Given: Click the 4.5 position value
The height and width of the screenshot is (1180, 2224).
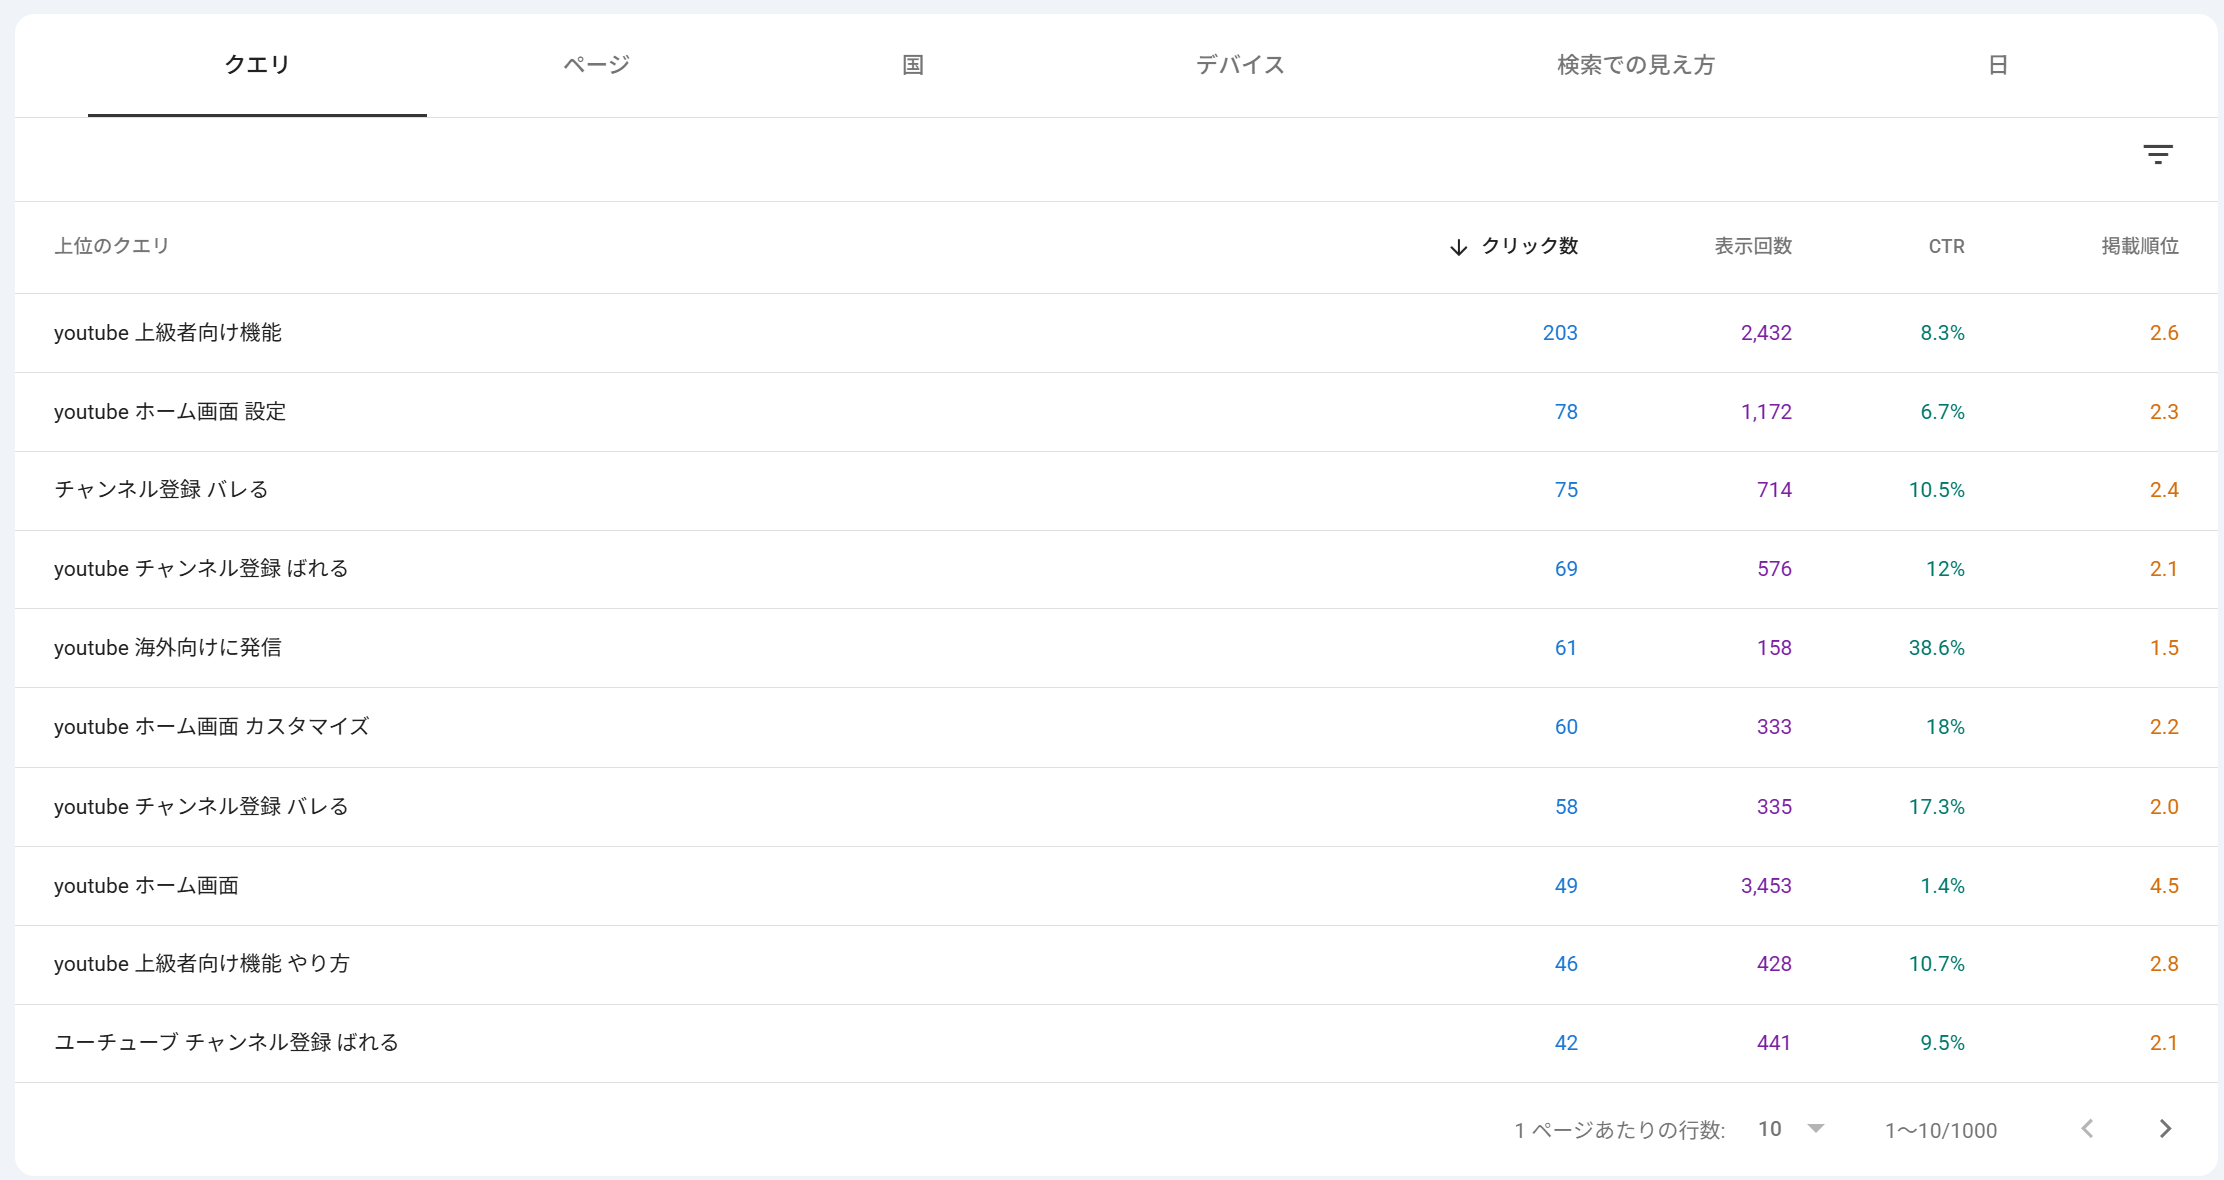Looking at the screenshot, I should tap(2164, 886).
